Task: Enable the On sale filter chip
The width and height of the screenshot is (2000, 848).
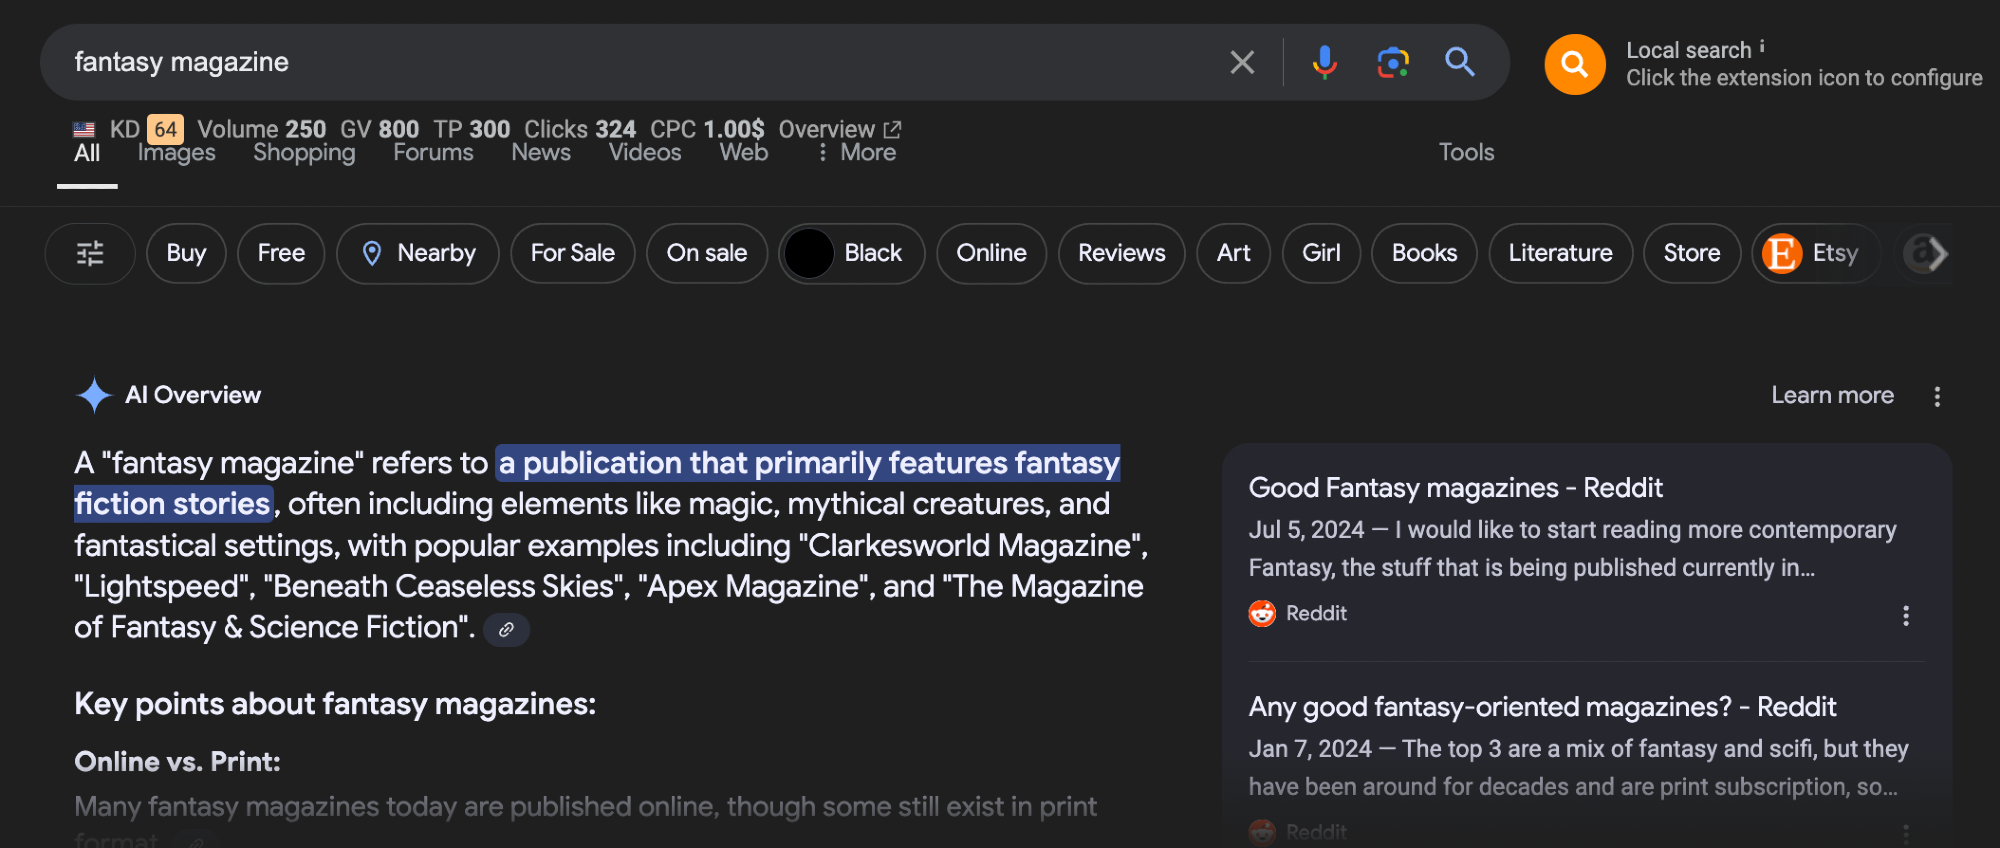Action: [706, 253]
